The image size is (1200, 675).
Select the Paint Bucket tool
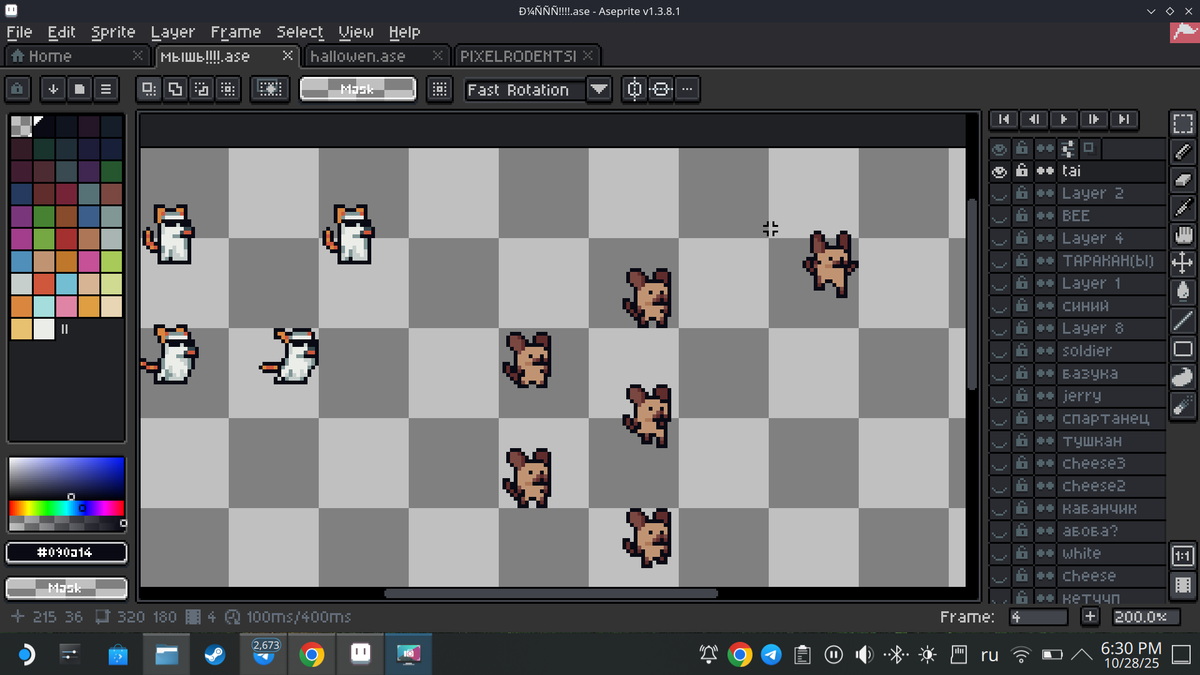point(1182,292)
